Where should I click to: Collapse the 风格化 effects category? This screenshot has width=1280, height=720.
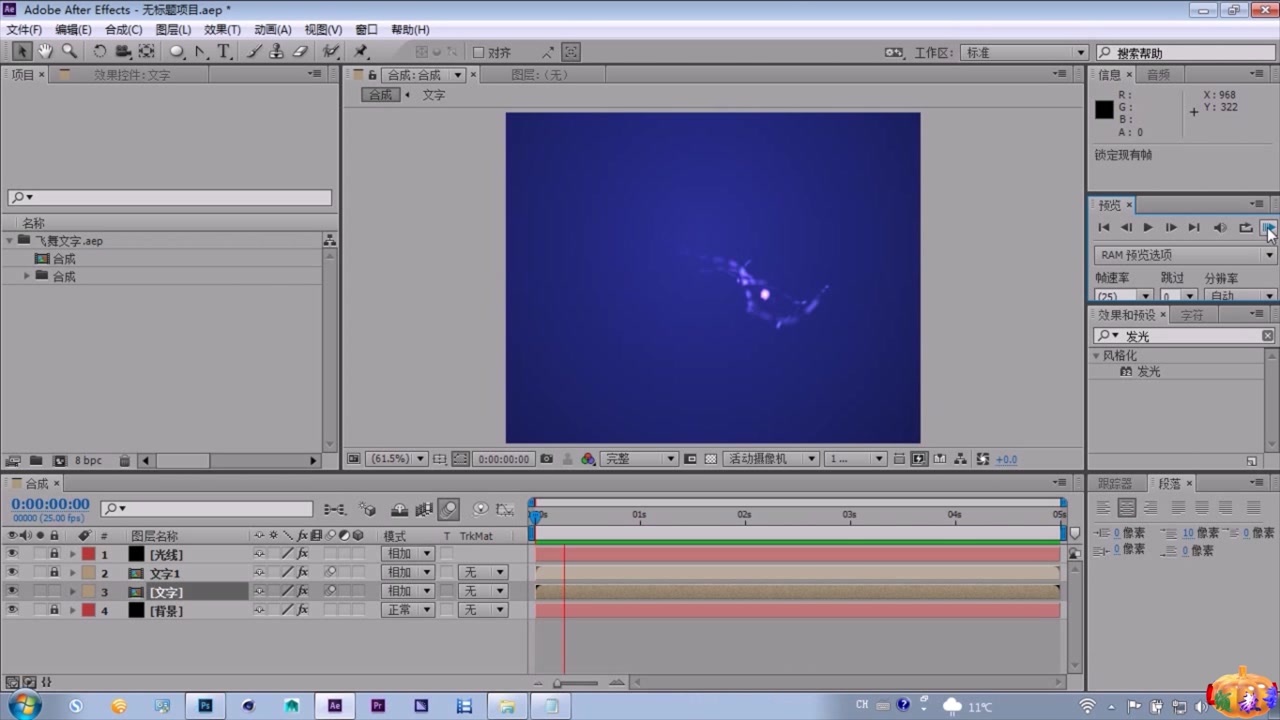click(1096, 355)
